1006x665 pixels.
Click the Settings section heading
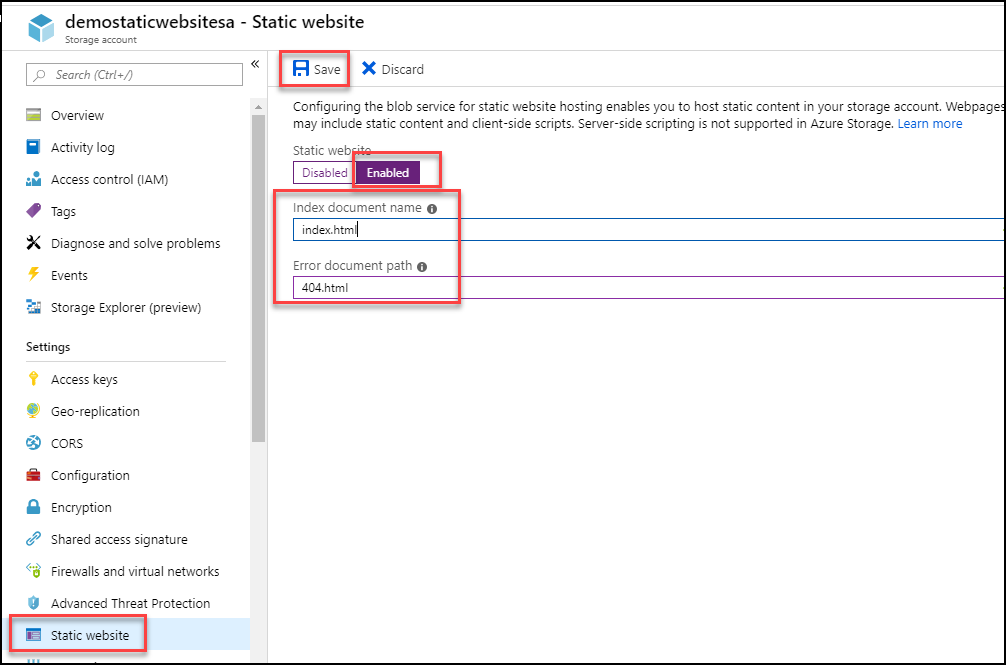pos(48,347)
